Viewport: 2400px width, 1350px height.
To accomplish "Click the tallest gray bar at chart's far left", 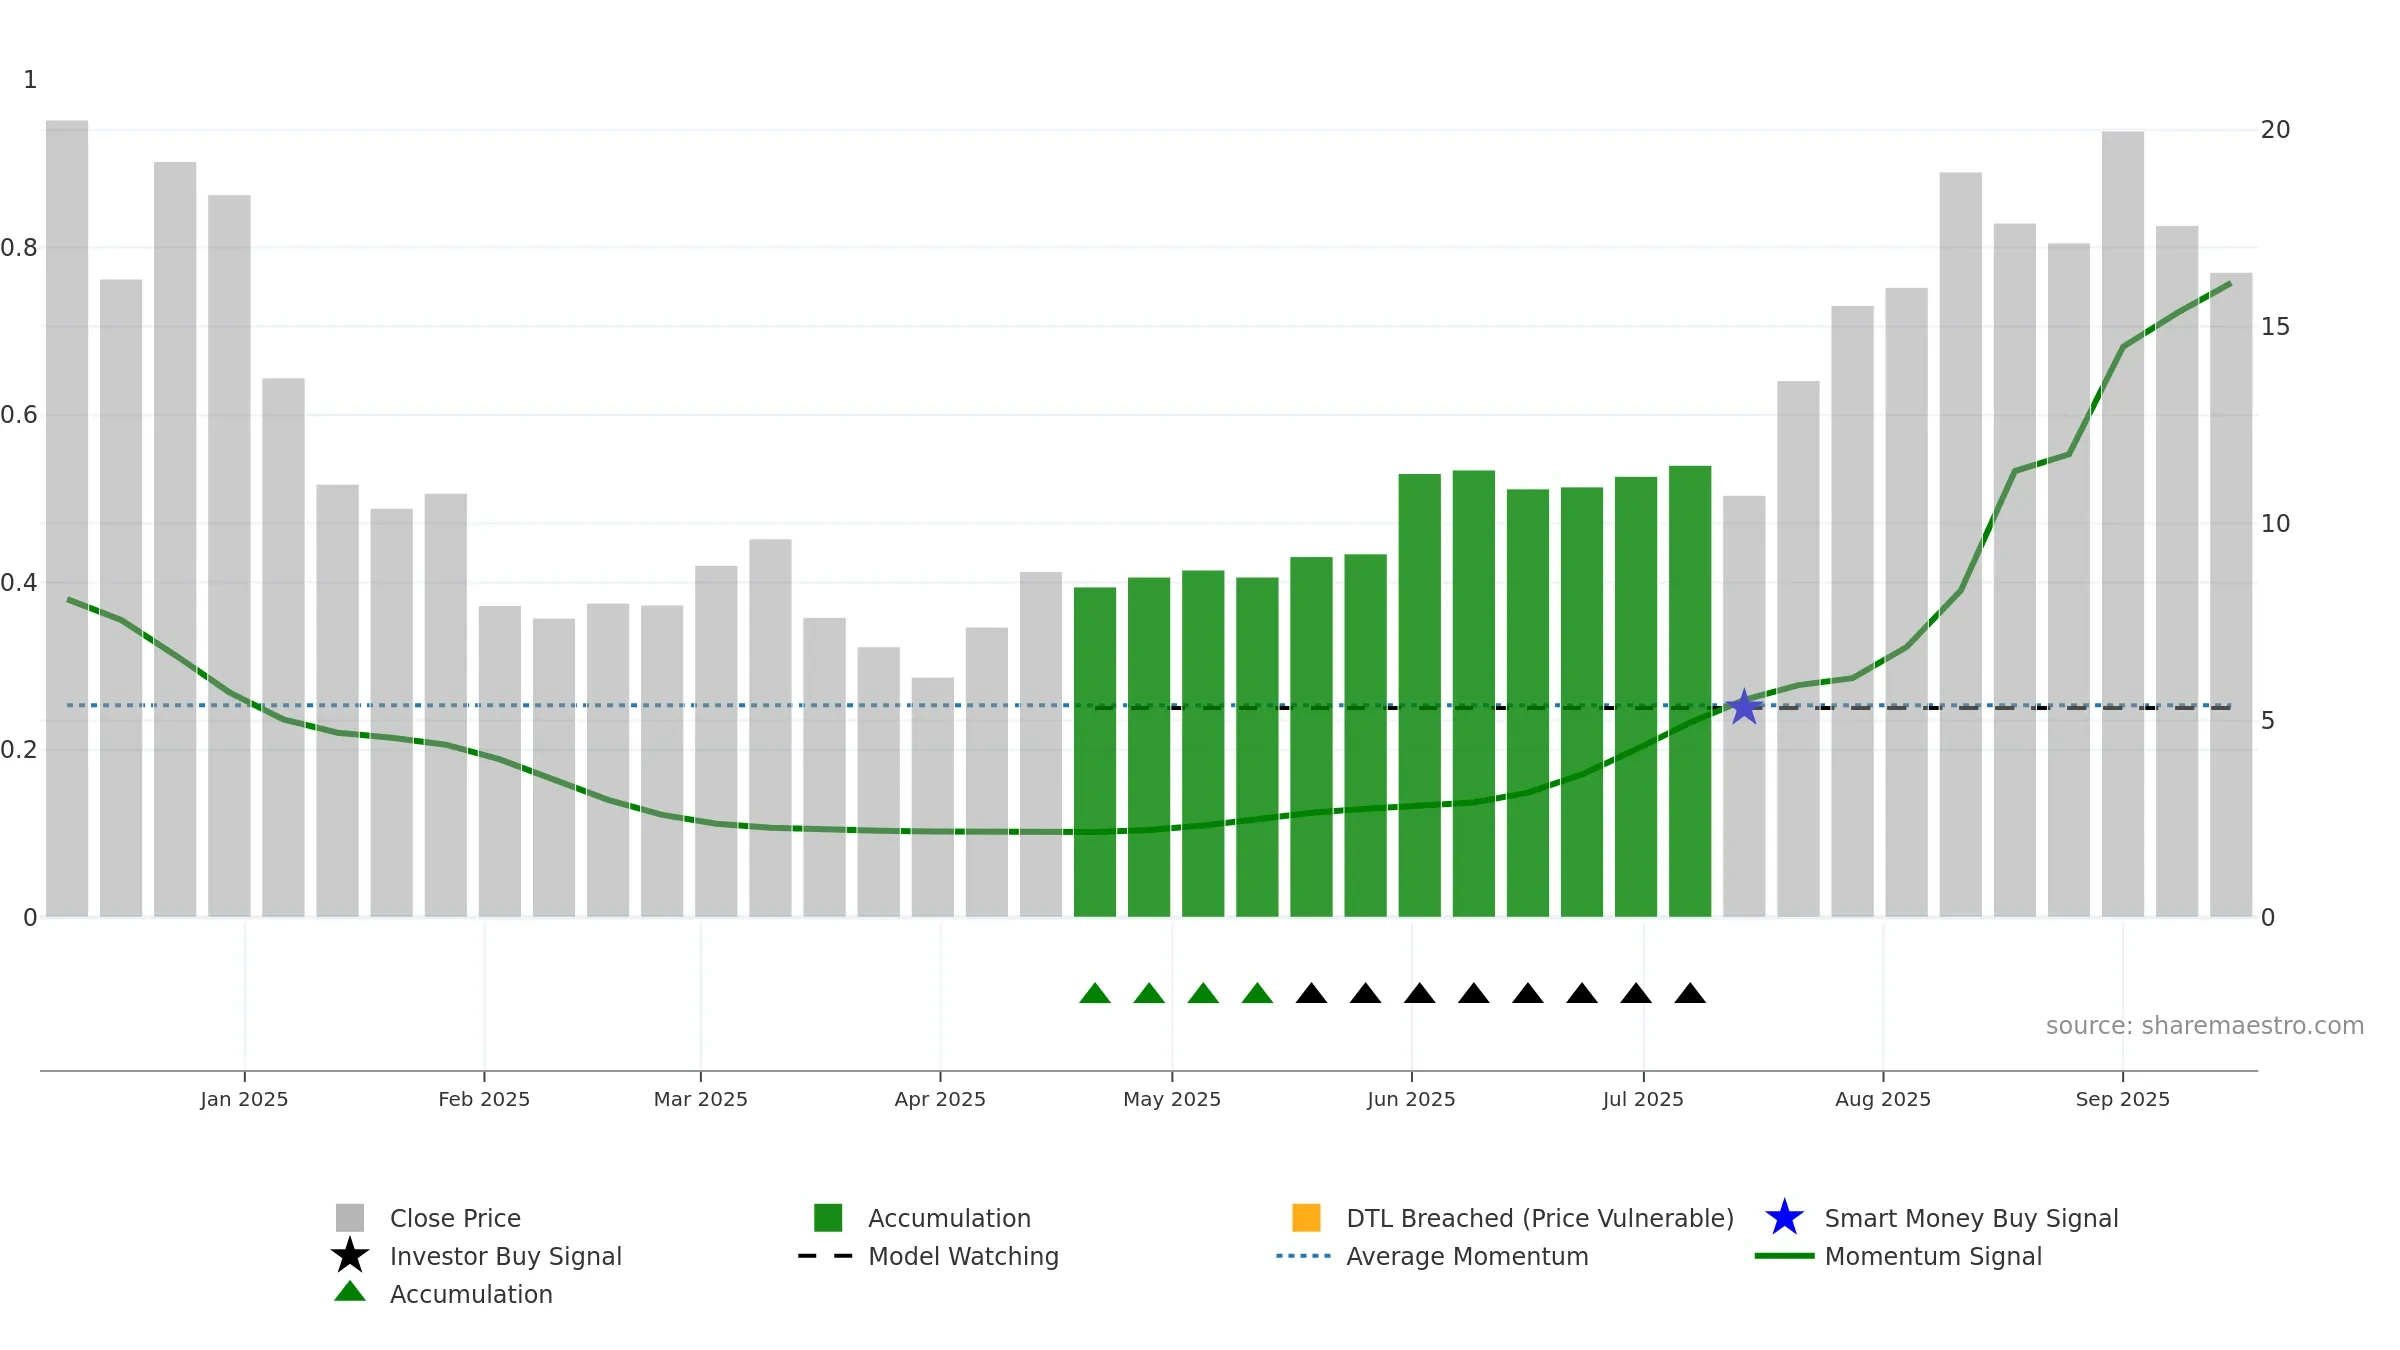I will [x=67, y=518].
